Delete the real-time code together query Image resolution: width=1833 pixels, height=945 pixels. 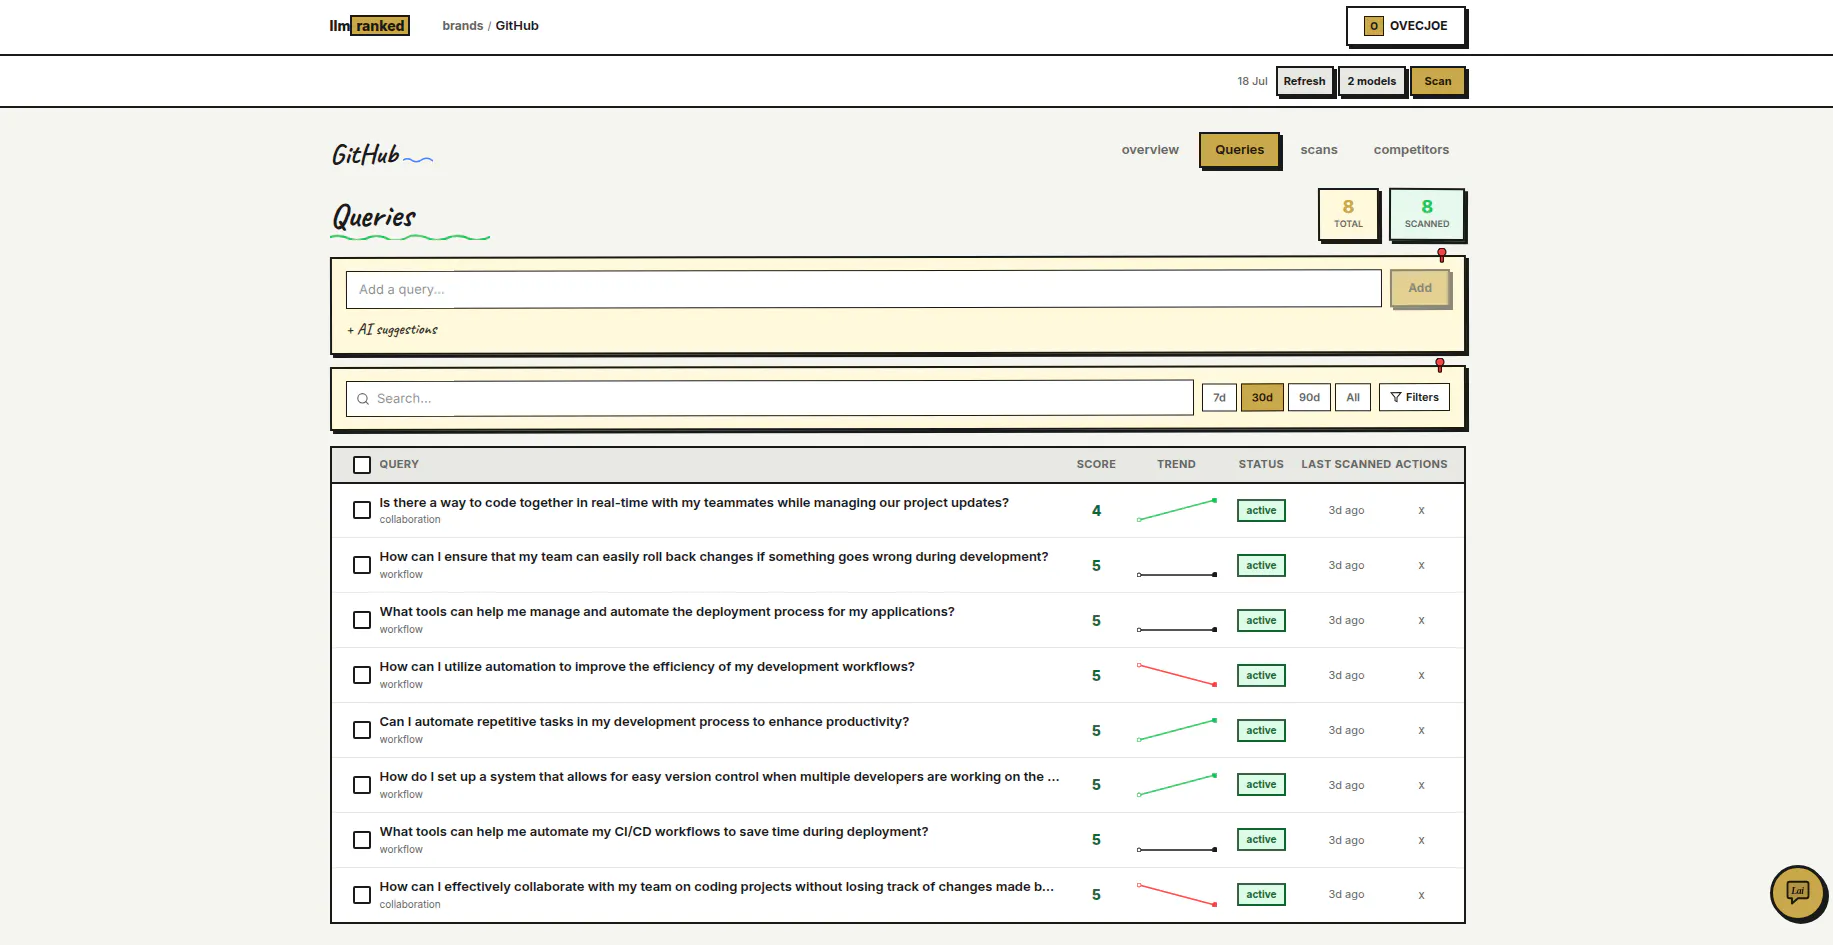tap(1421, 511)
